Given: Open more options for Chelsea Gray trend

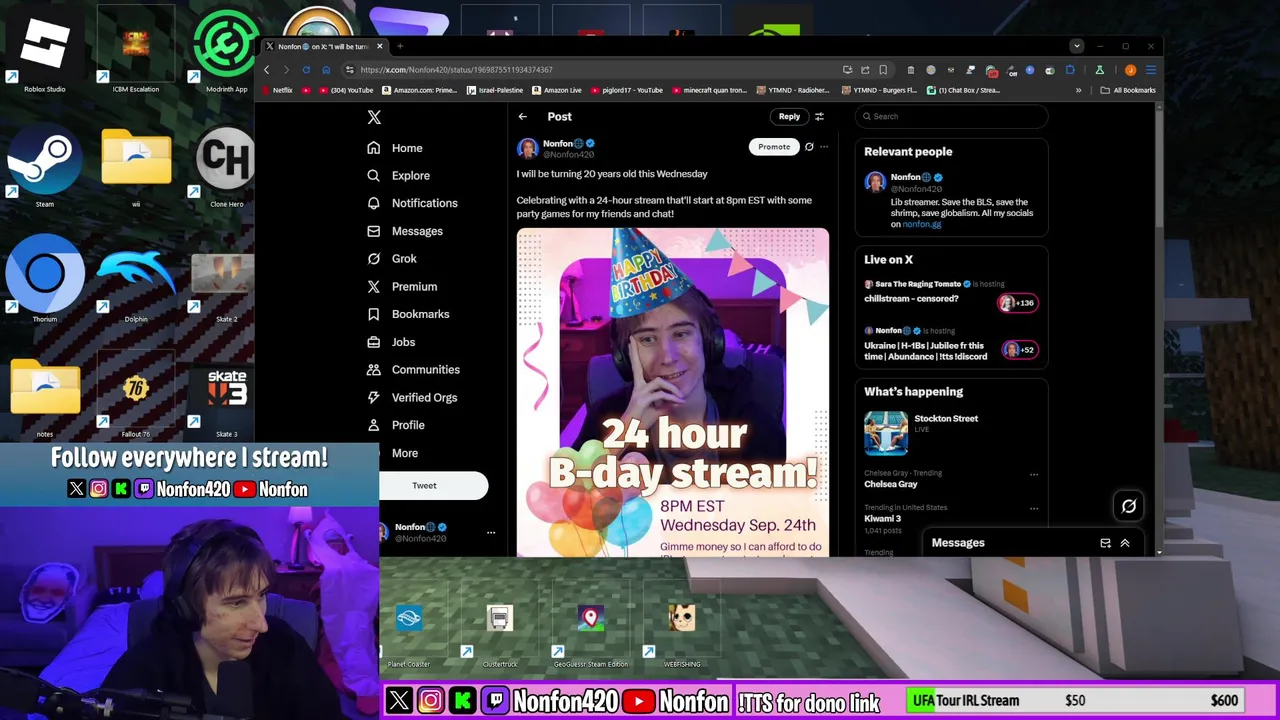Looking at the screenshot, I should click(x=1034, y=474).
